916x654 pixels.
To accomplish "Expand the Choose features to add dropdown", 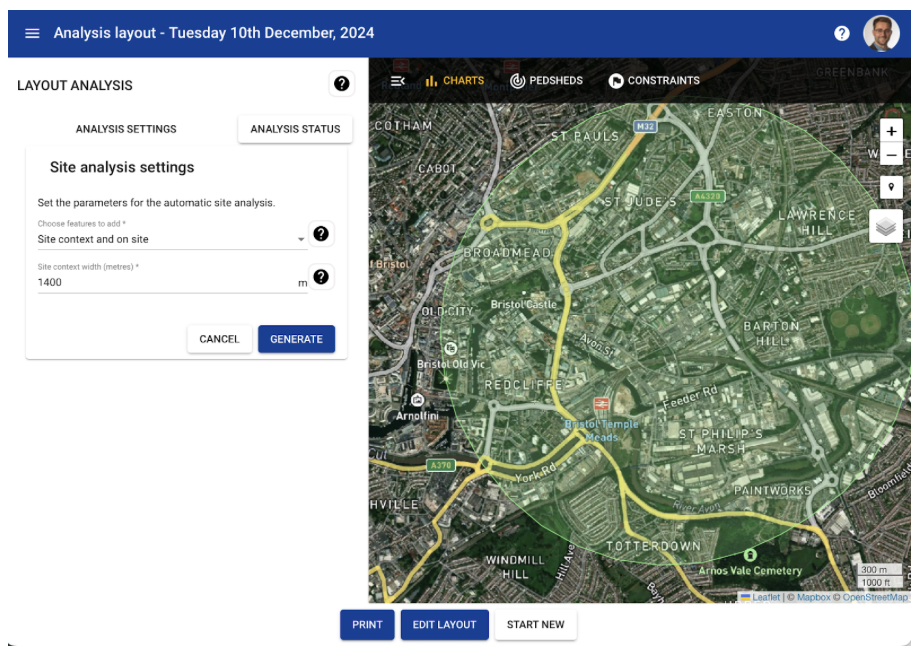I will pyautogui.click(x=172, y=239).
